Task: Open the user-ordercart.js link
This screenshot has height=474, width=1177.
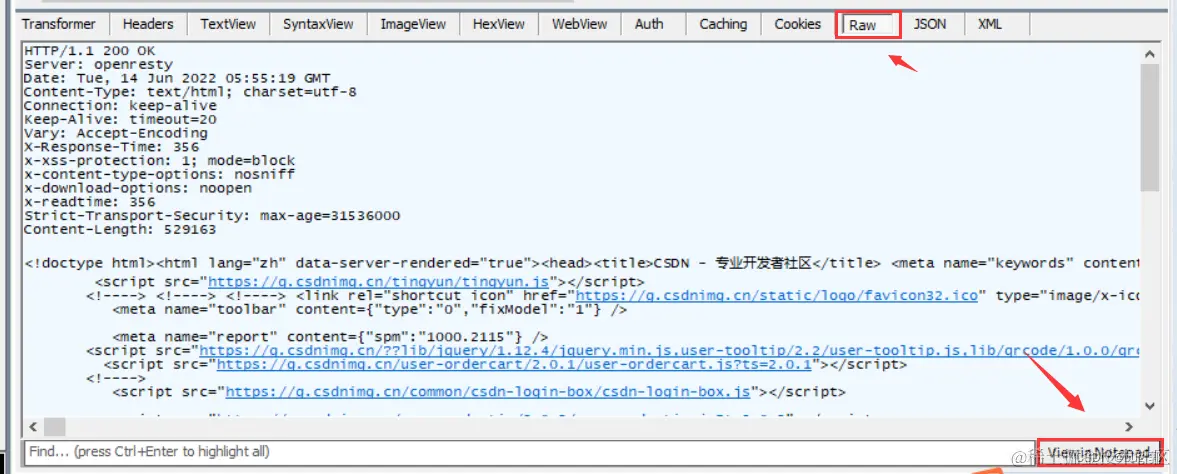Action: 515,364
